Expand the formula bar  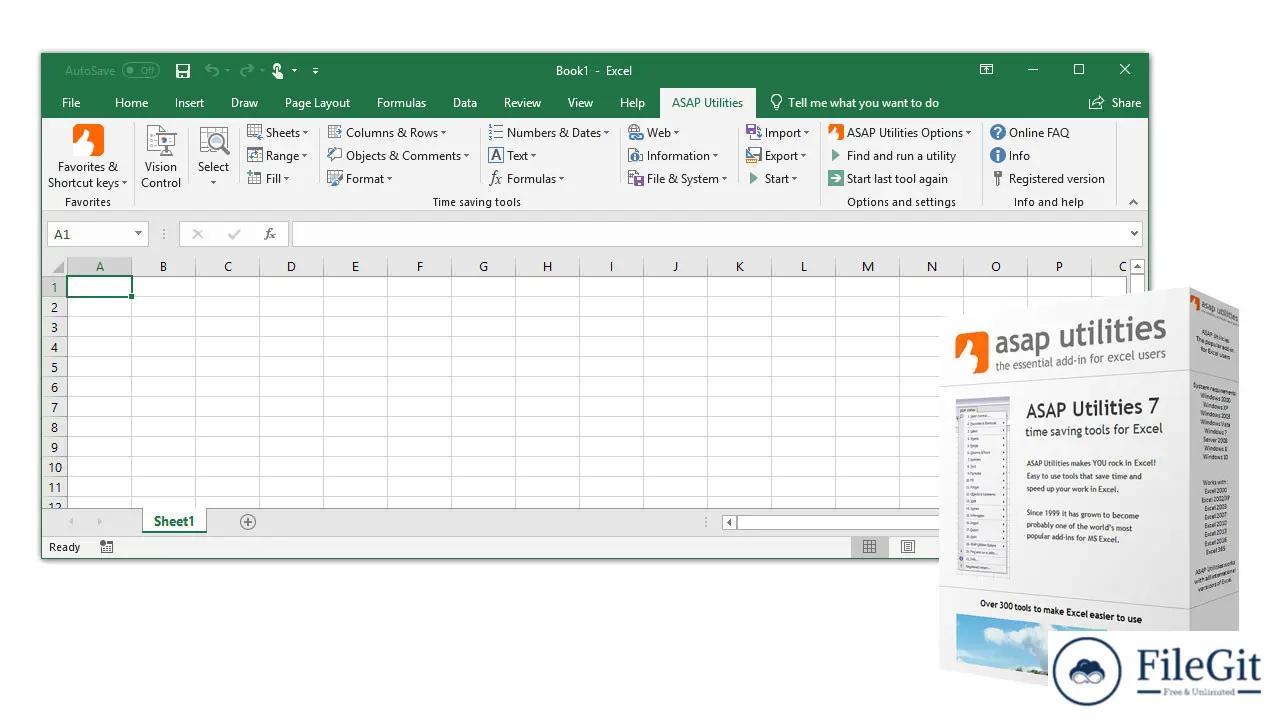click(x=1134, y=234)
